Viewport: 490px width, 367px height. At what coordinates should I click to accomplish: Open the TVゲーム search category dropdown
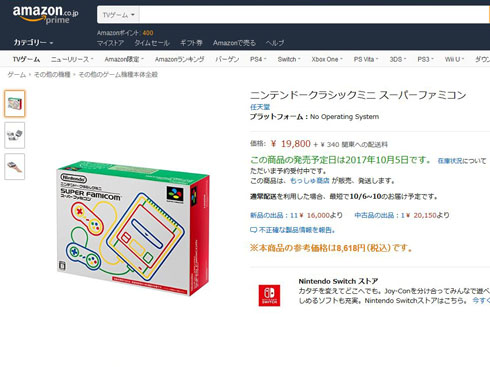pos(118,15)
